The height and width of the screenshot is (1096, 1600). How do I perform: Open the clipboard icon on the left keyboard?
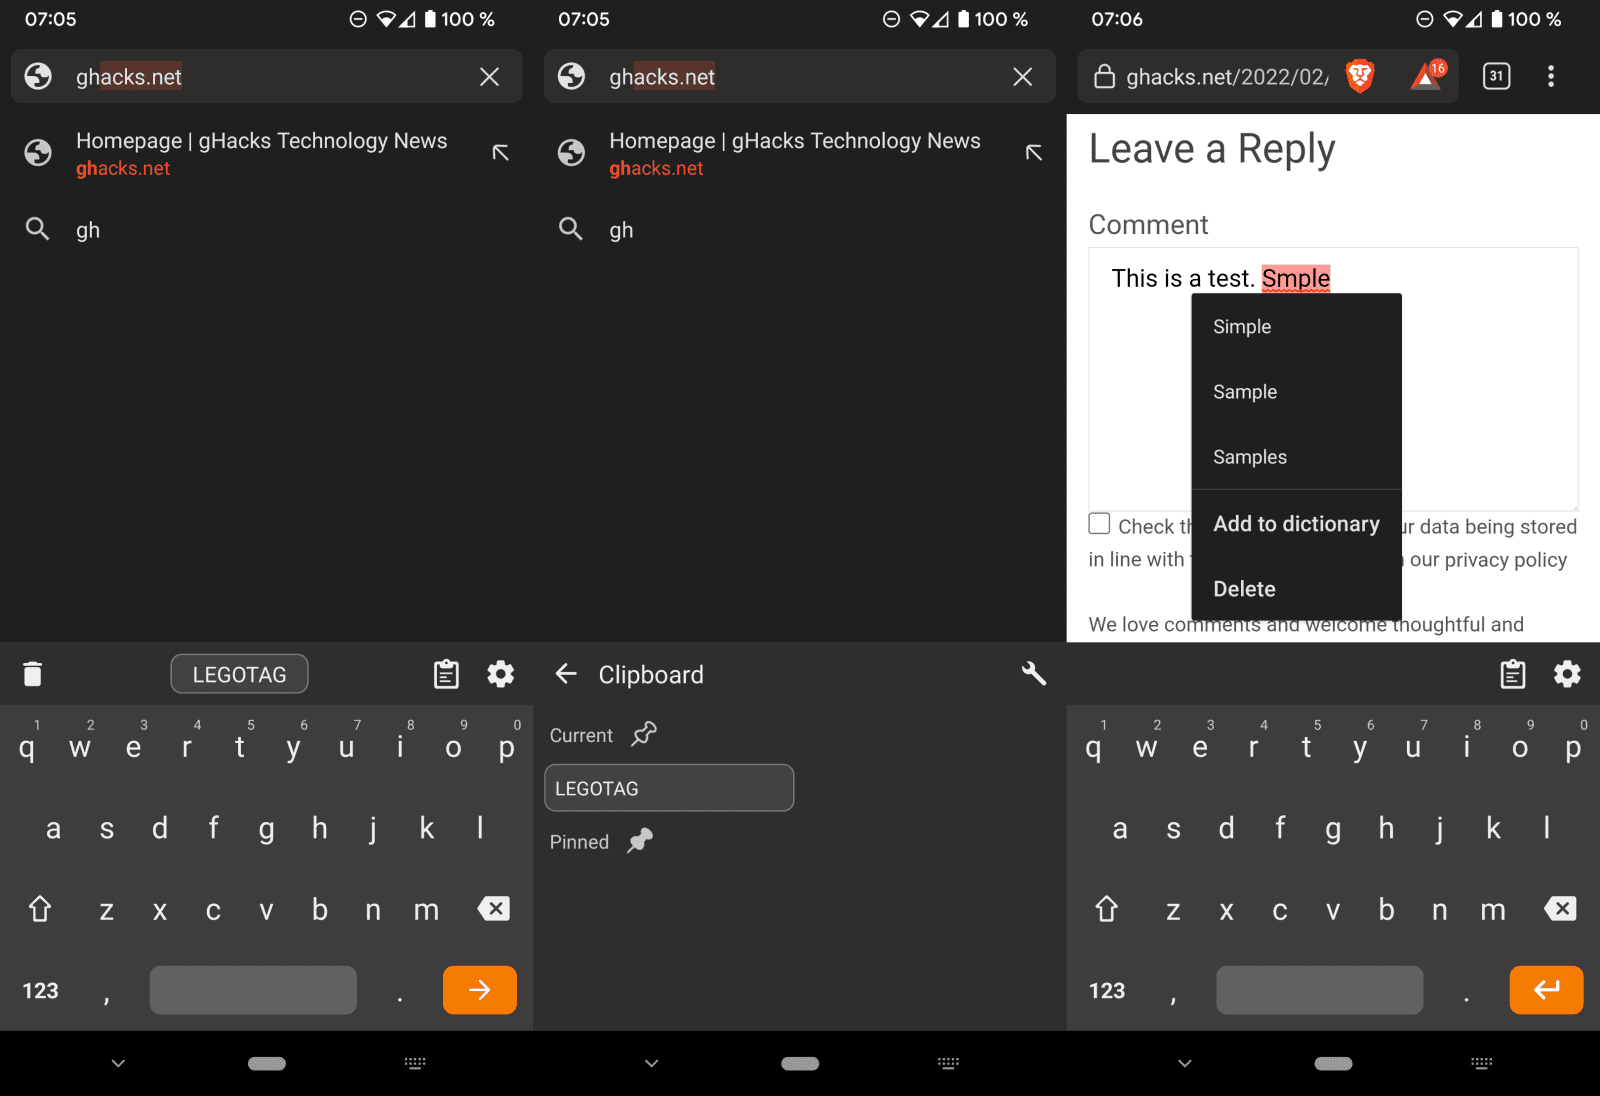point(446,675)
